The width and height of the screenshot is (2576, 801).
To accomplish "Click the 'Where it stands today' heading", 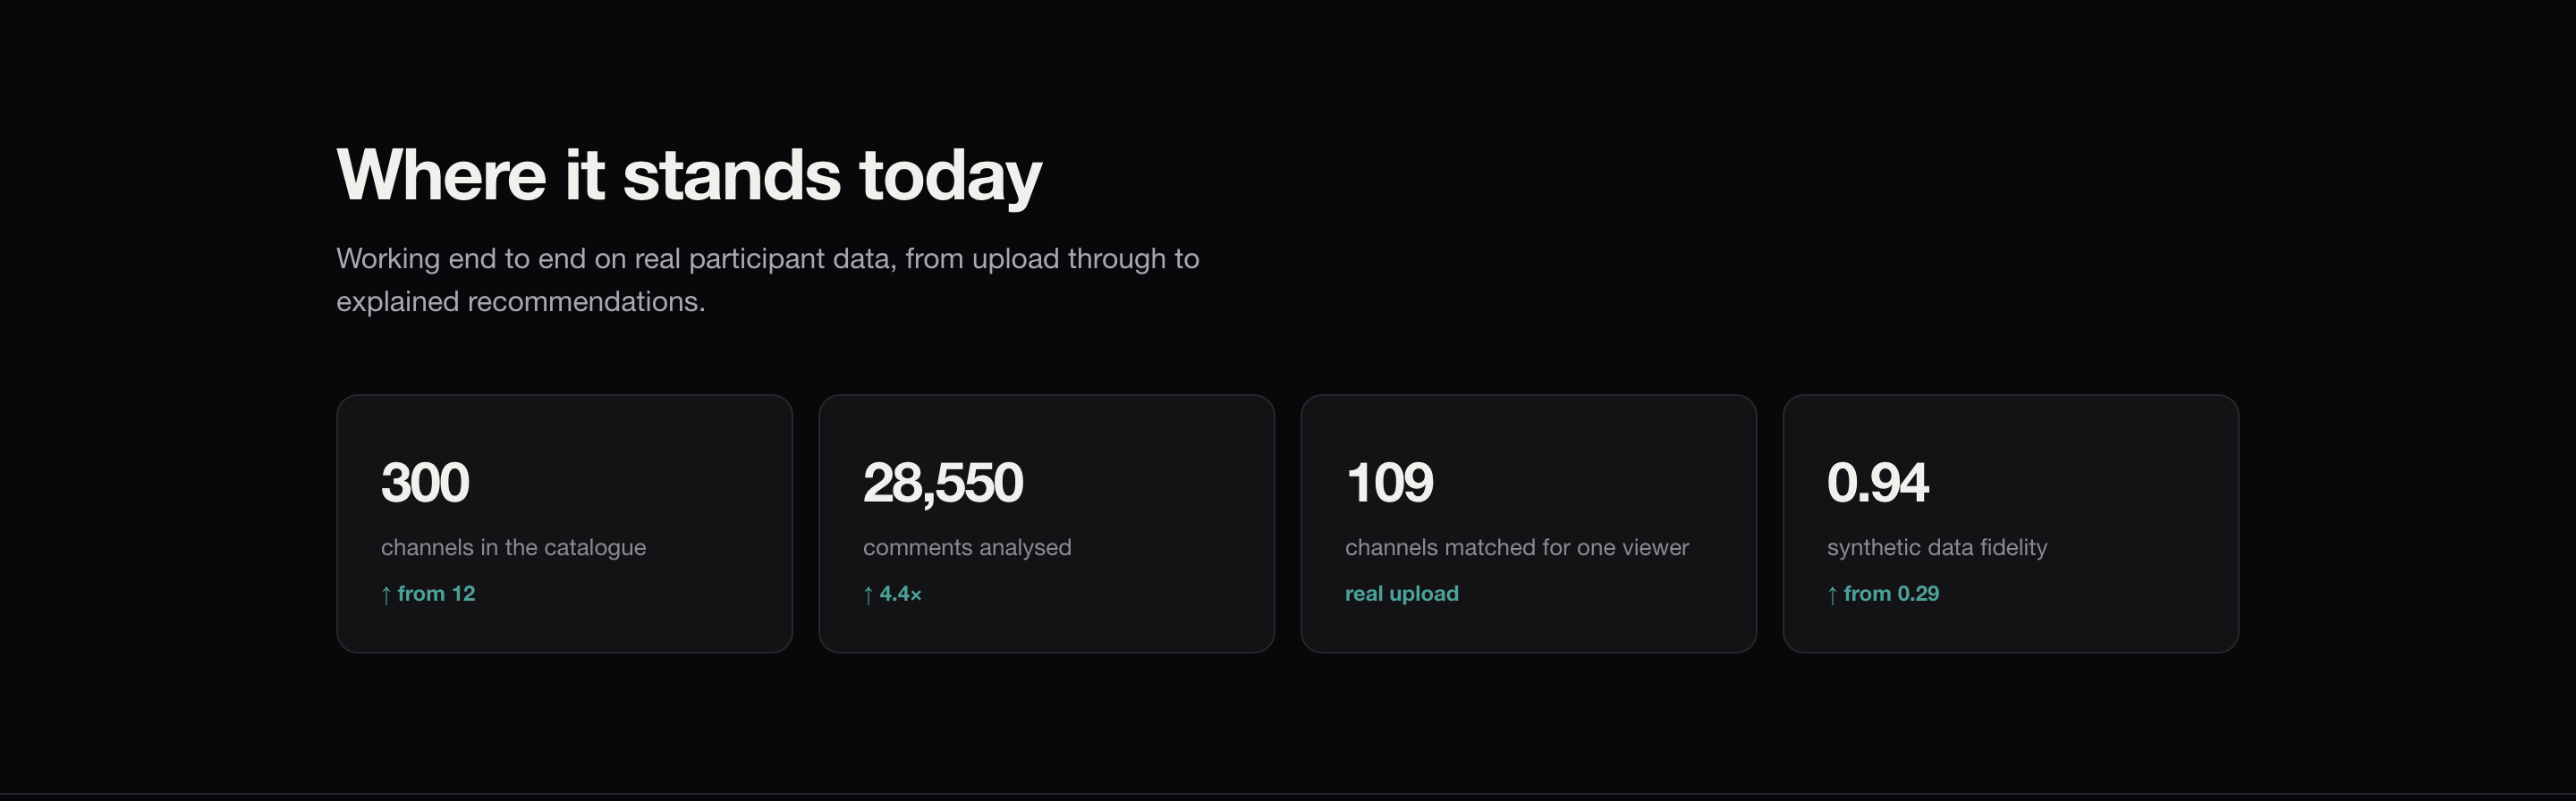I will coord(689,176).
